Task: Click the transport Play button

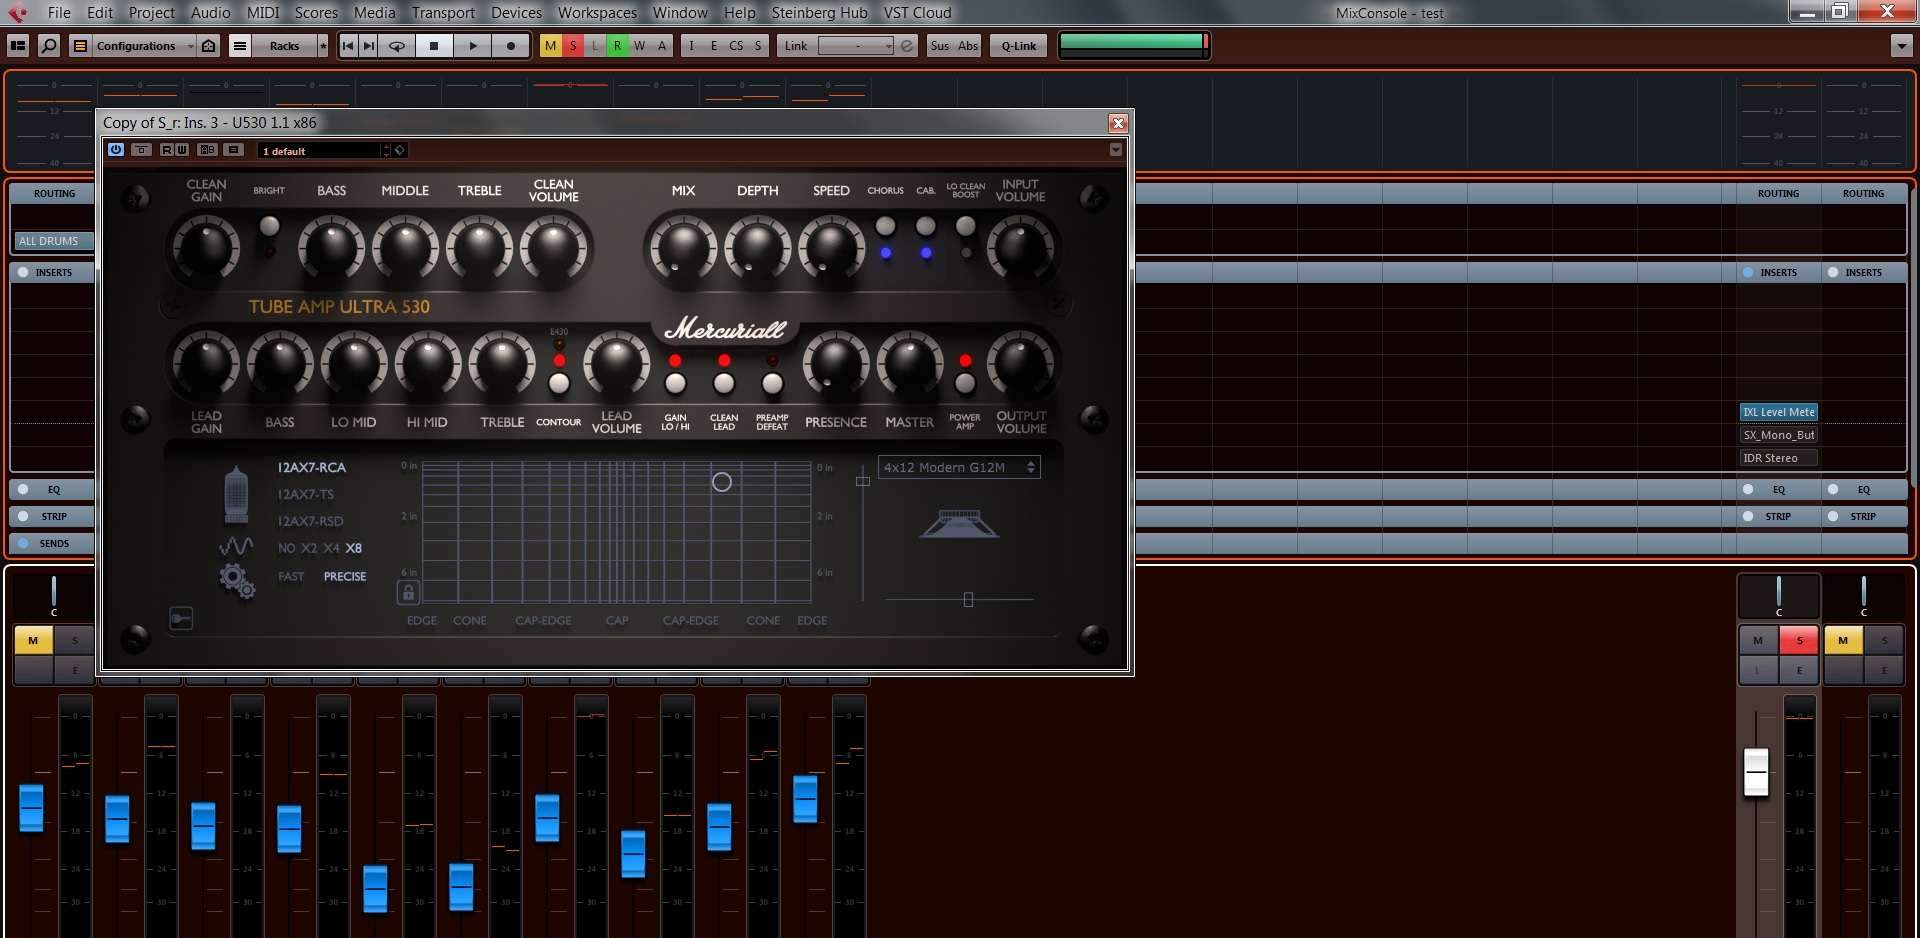Action: tap(473, 46)
